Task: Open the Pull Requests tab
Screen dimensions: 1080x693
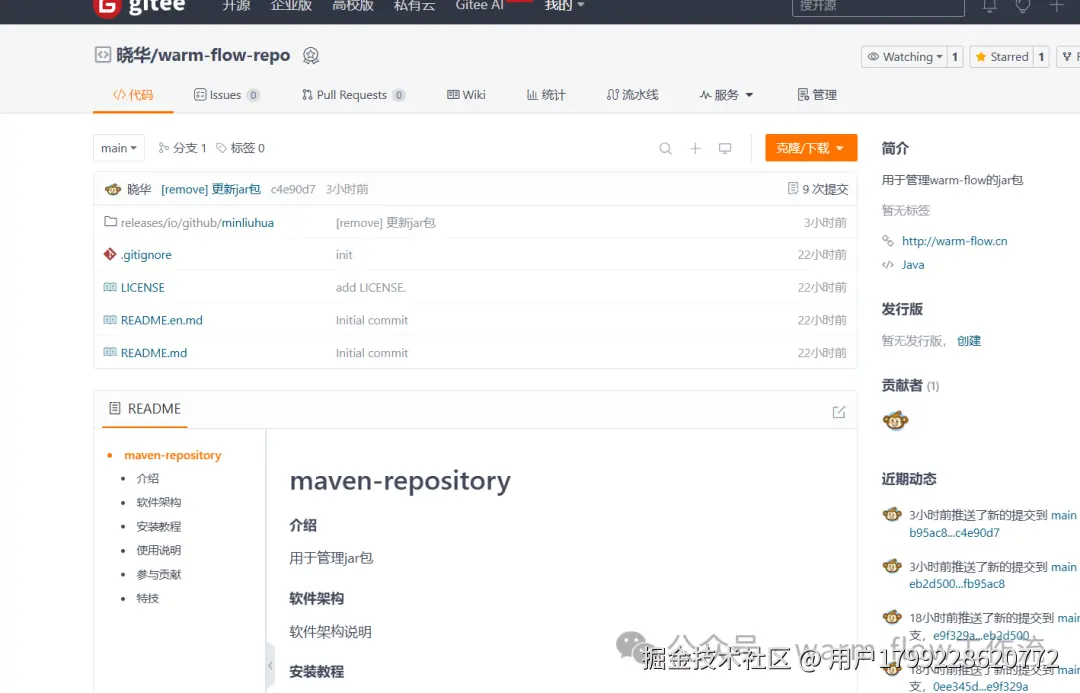Action: pos(353,95)
